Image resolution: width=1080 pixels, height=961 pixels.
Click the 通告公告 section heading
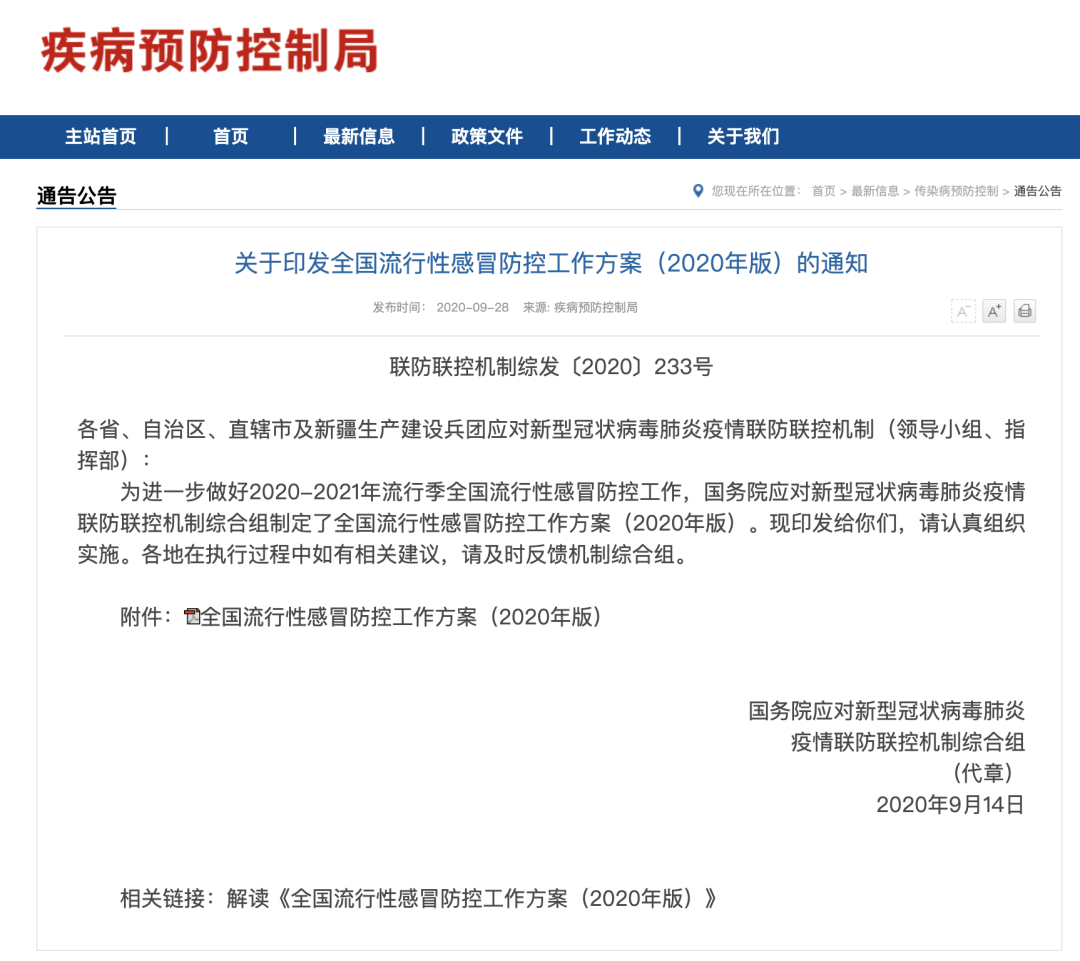coord(76,196)
